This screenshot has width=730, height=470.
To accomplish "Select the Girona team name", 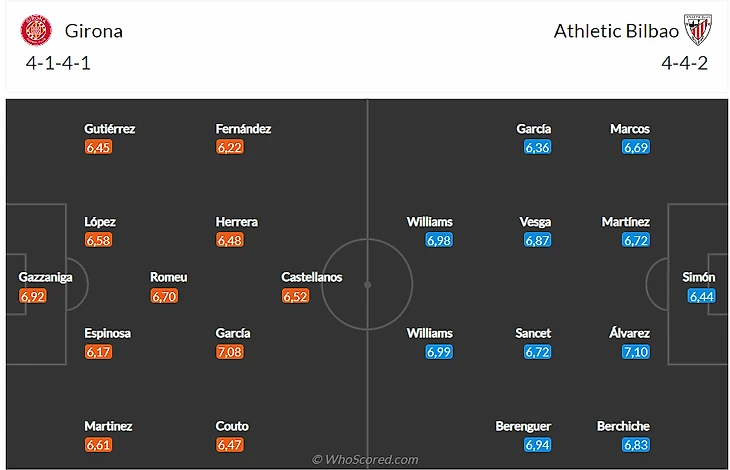I will click(x=93, y=31).
